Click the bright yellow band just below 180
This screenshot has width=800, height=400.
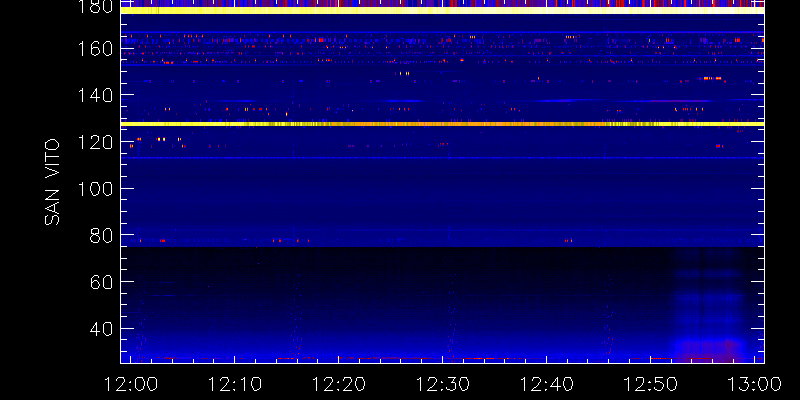[x=442, y=10]
